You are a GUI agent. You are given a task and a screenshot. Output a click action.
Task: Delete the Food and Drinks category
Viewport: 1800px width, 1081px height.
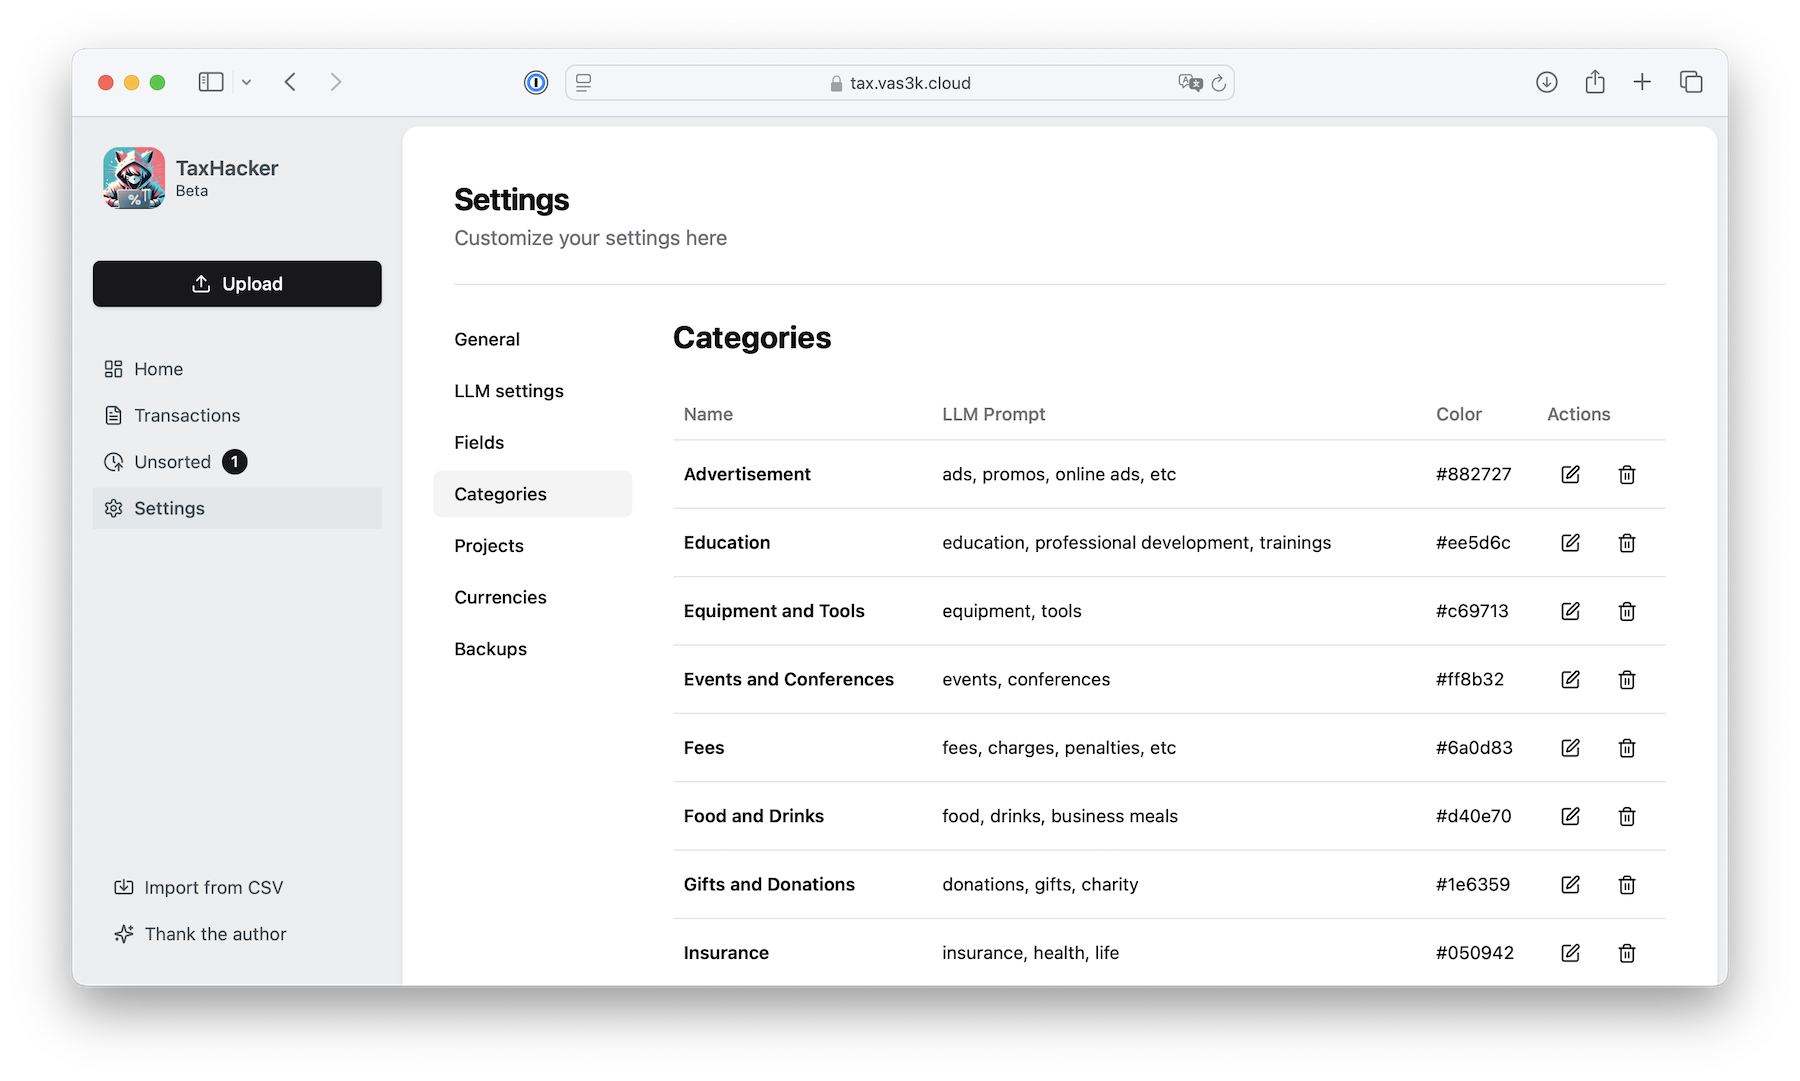[x=1627, y=816]
